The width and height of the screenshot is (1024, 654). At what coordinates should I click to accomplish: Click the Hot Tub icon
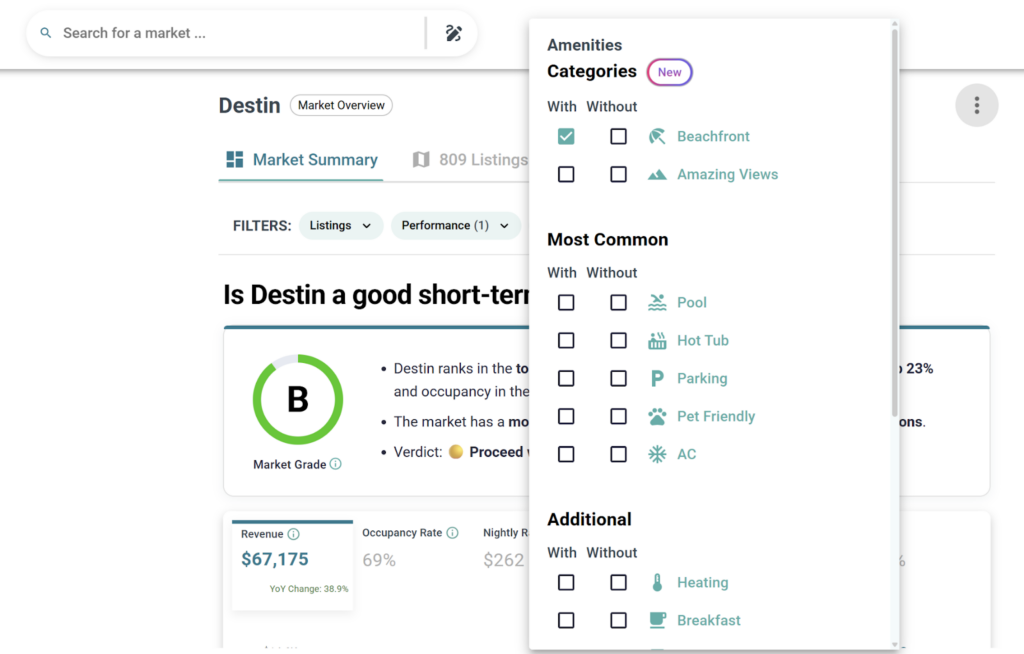coord(657,341)
